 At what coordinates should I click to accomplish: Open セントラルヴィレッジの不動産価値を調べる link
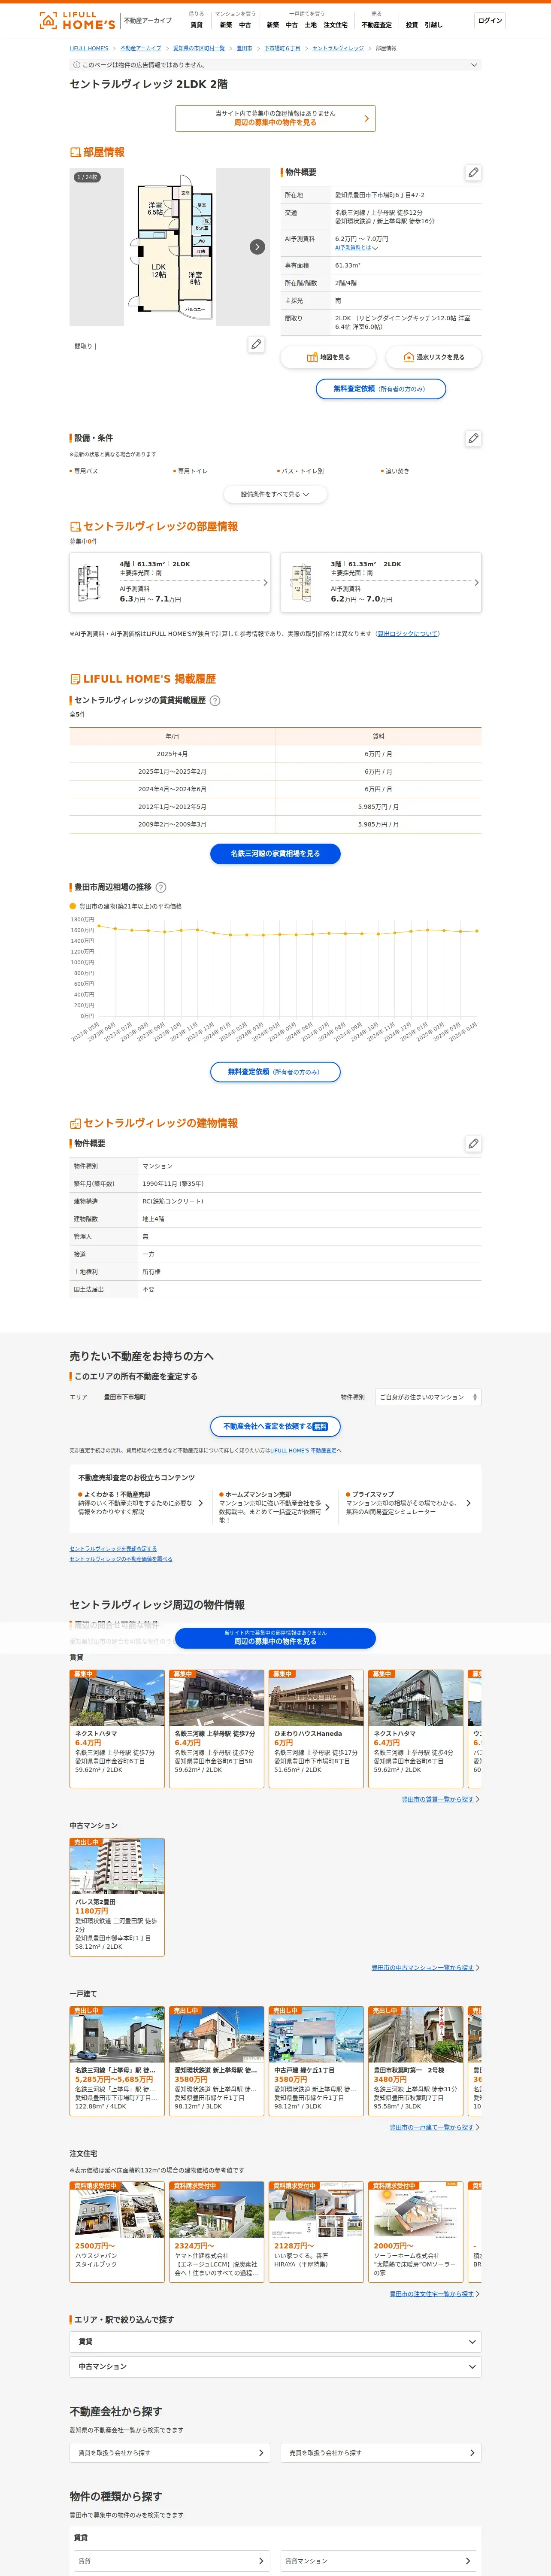[121, 1559]
